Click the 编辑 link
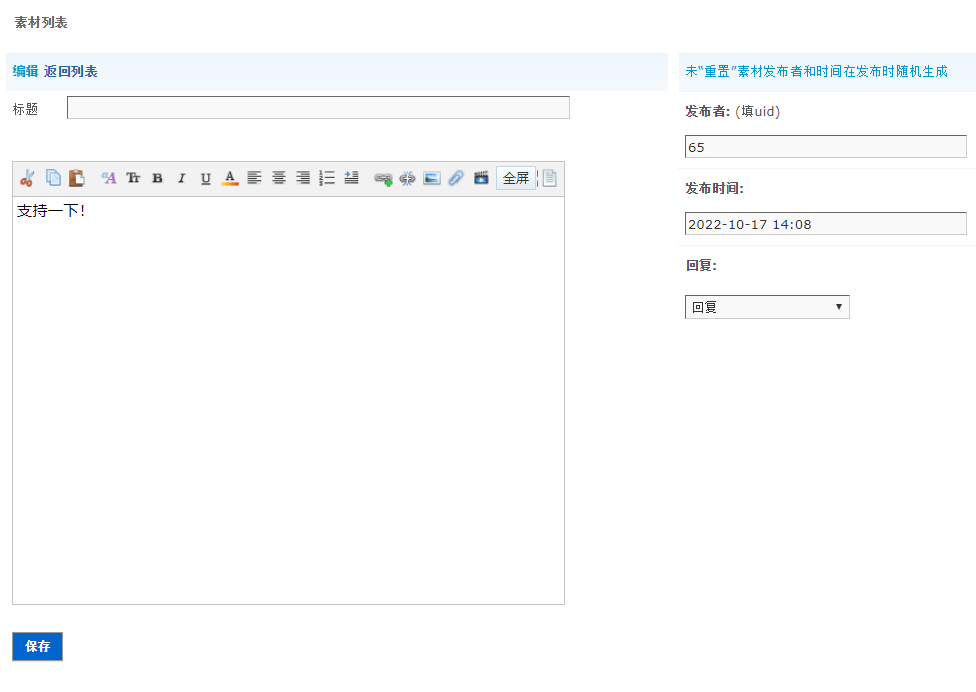 tap(26, 72)
